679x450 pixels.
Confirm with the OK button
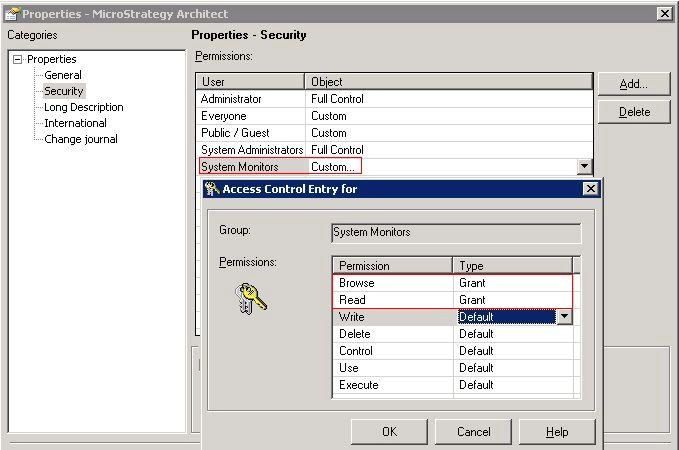[389, 431]
